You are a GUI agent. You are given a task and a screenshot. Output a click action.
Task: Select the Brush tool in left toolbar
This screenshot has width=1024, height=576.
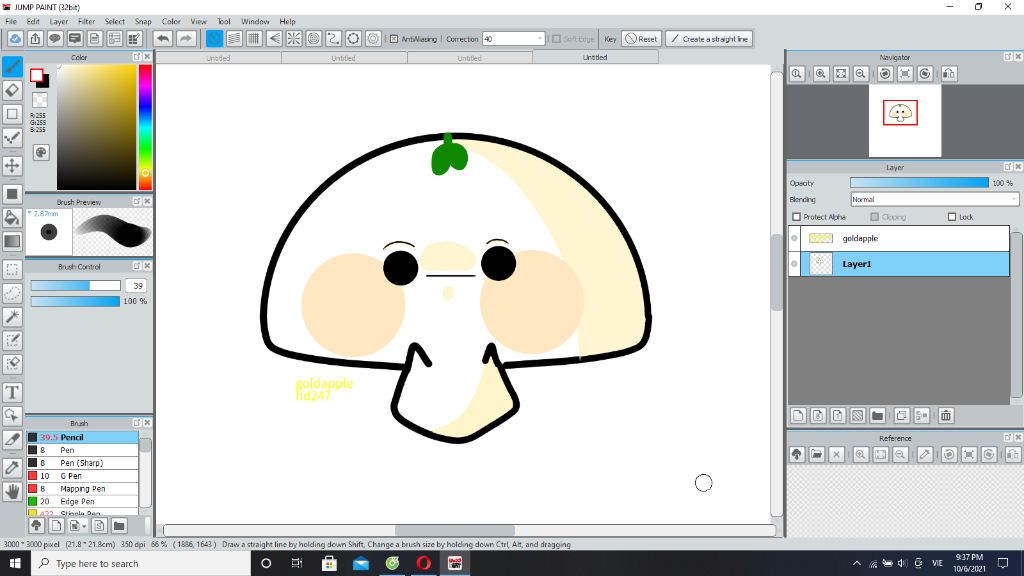tap(12, 67)
